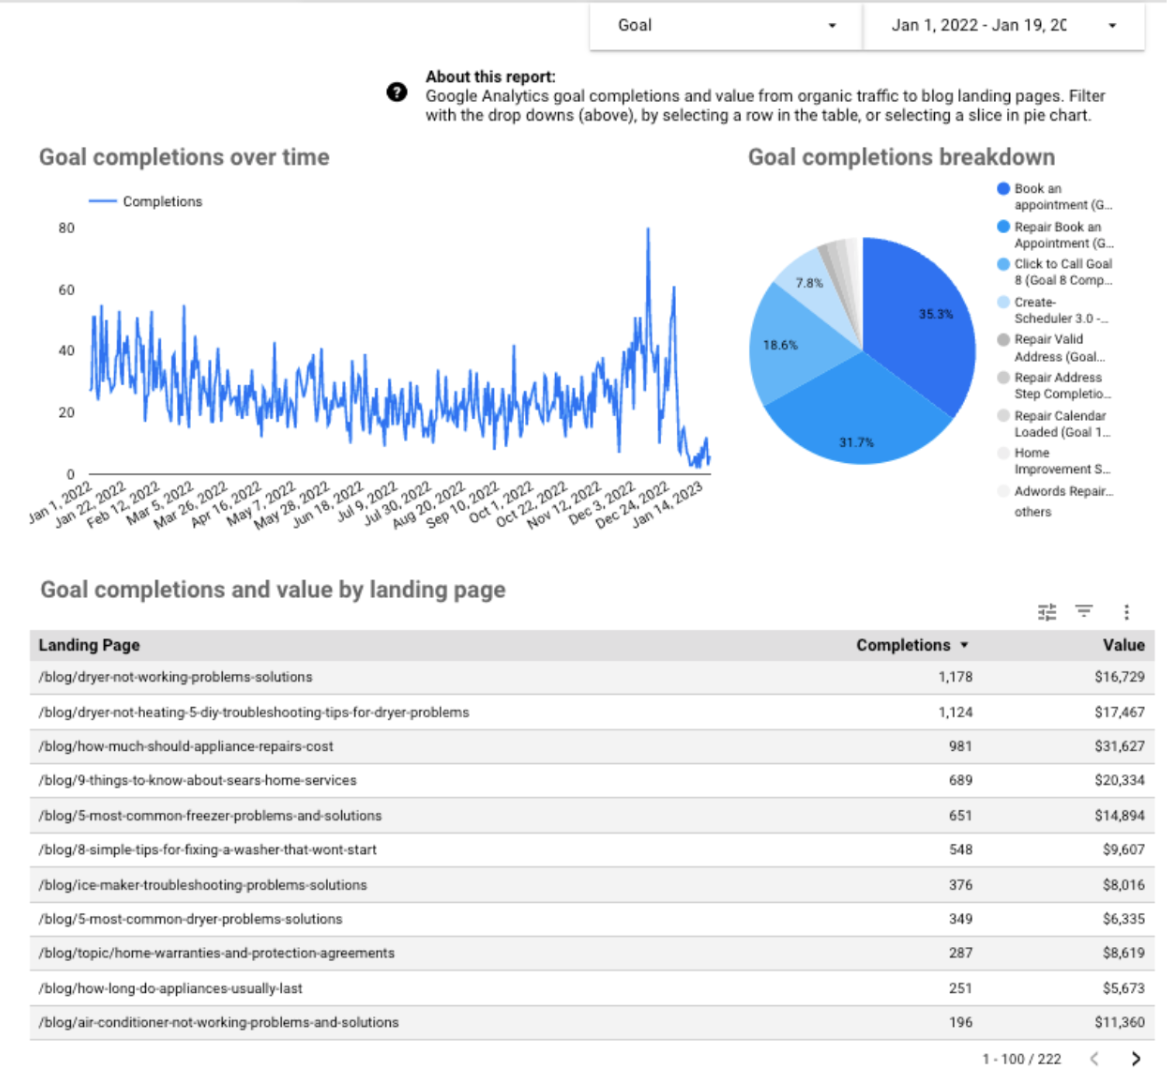Go to previous page of table
Screen dimensions: 1169x1075
[1094, 1058]
